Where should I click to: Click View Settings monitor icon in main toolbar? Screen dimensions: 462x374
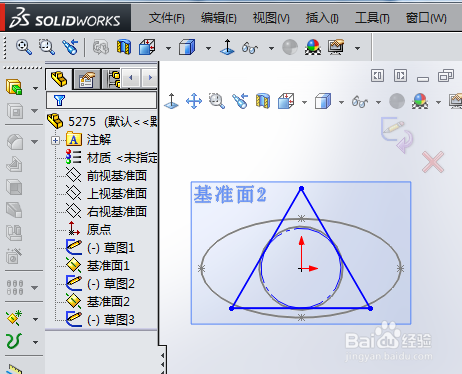336,47
